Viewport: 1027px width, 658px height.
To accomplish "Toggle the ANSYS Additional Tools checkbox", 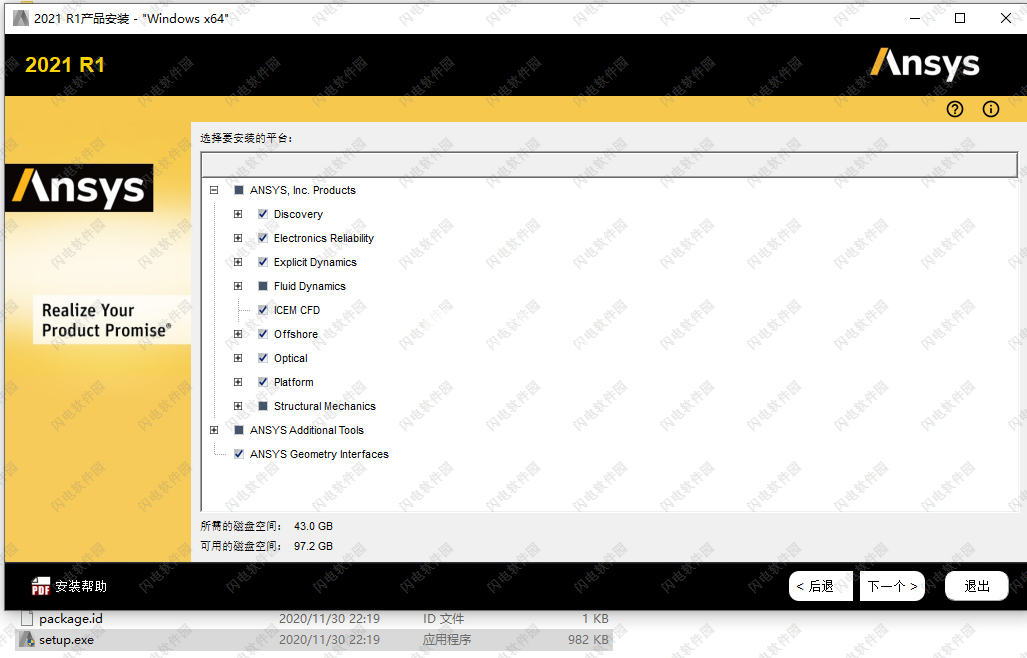I will click(239, 430).
